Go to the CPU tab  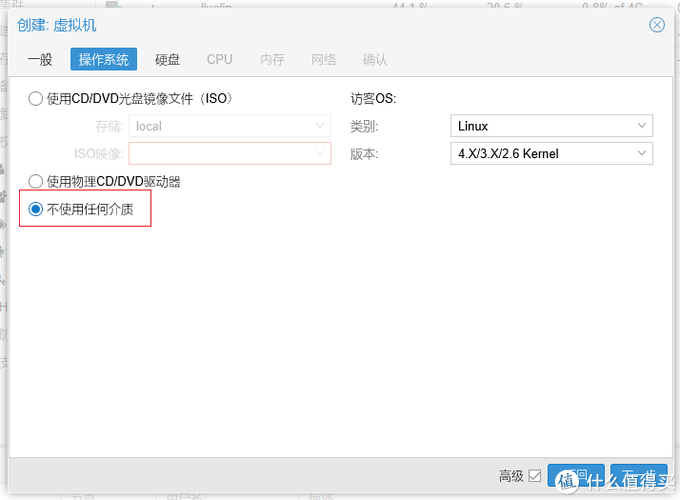coord(219,59)
